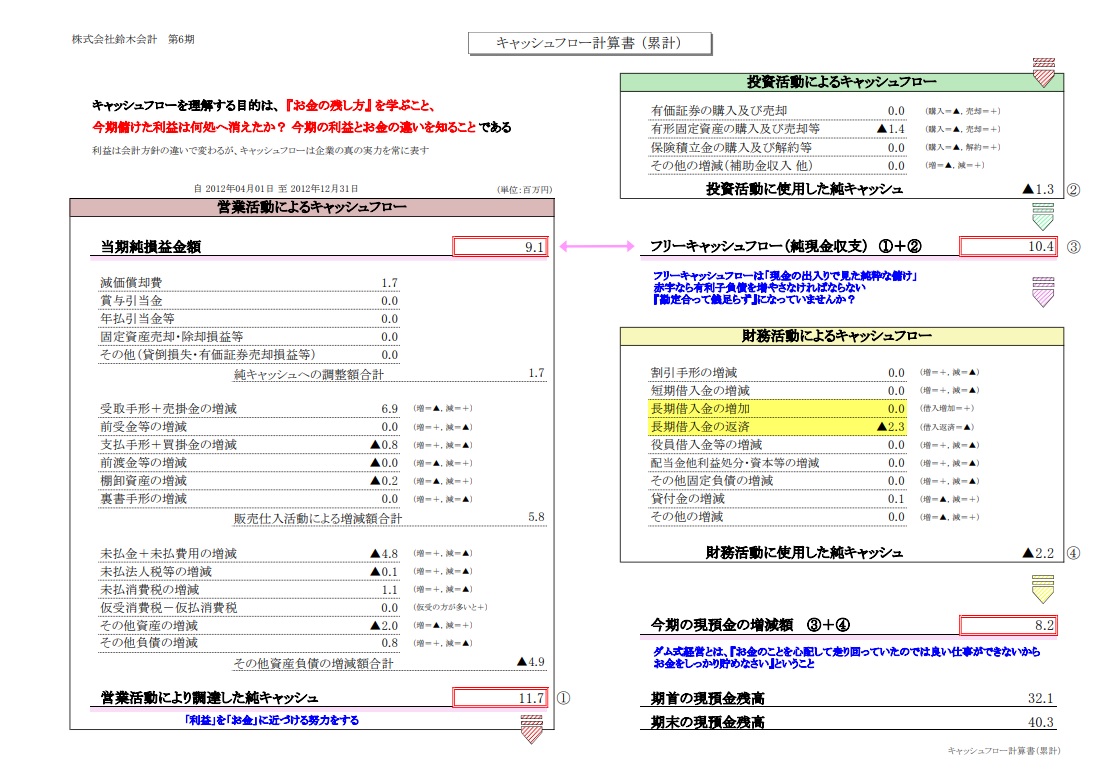Click the blue note 「利益」を「お金」に近づける努力をする

click(x=271, y=720)
